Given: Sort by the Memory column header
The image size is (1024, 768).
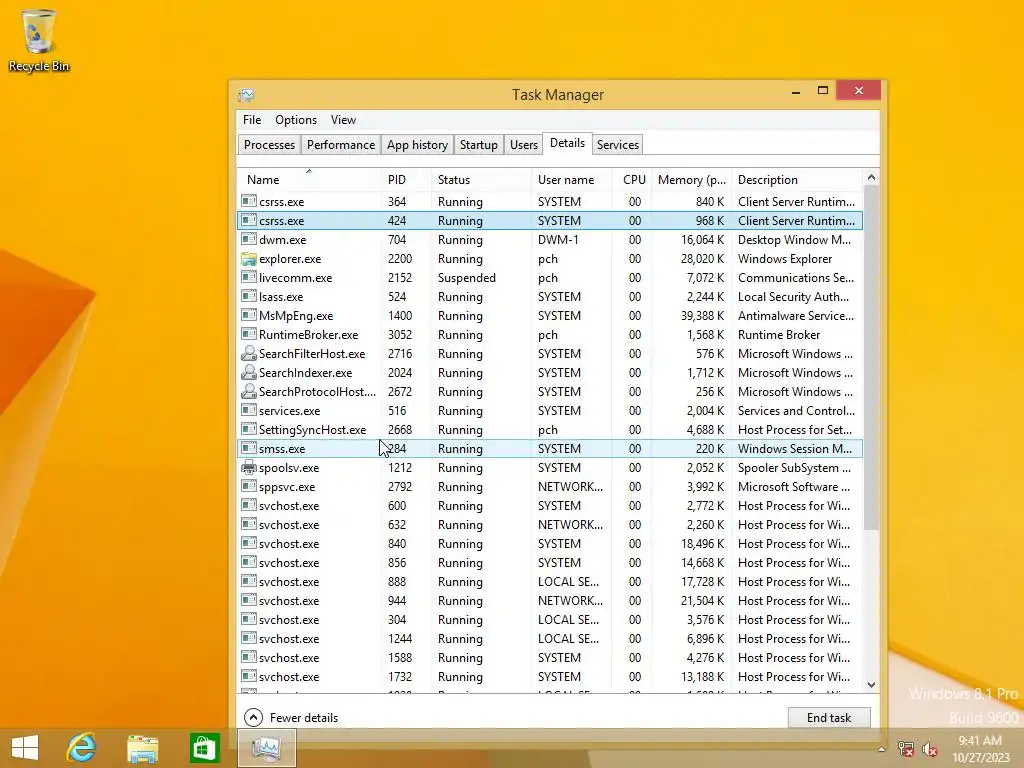Looking at the screenshot, I should (692, 180).
